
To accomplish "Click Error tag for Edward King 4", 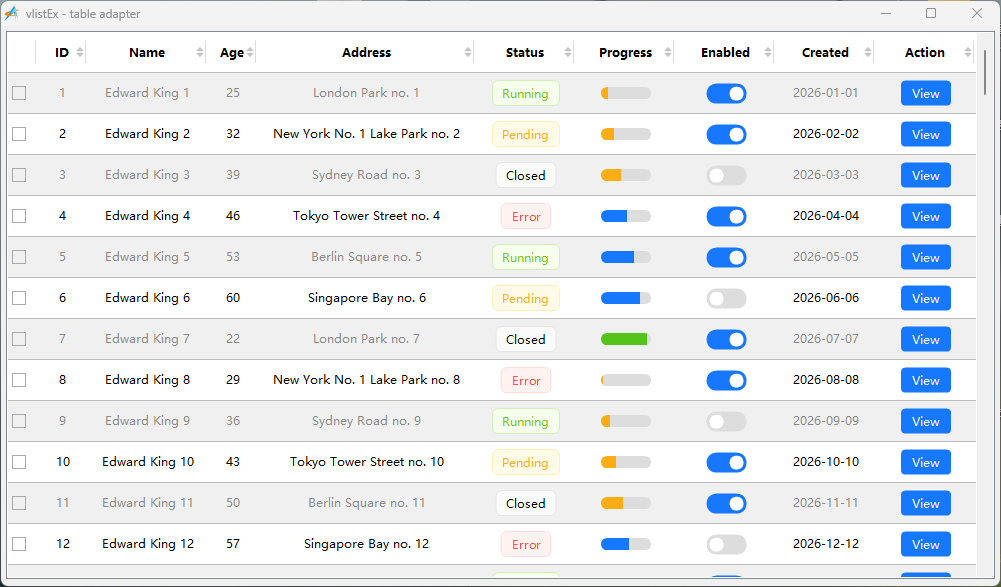I will coord(525,216).
